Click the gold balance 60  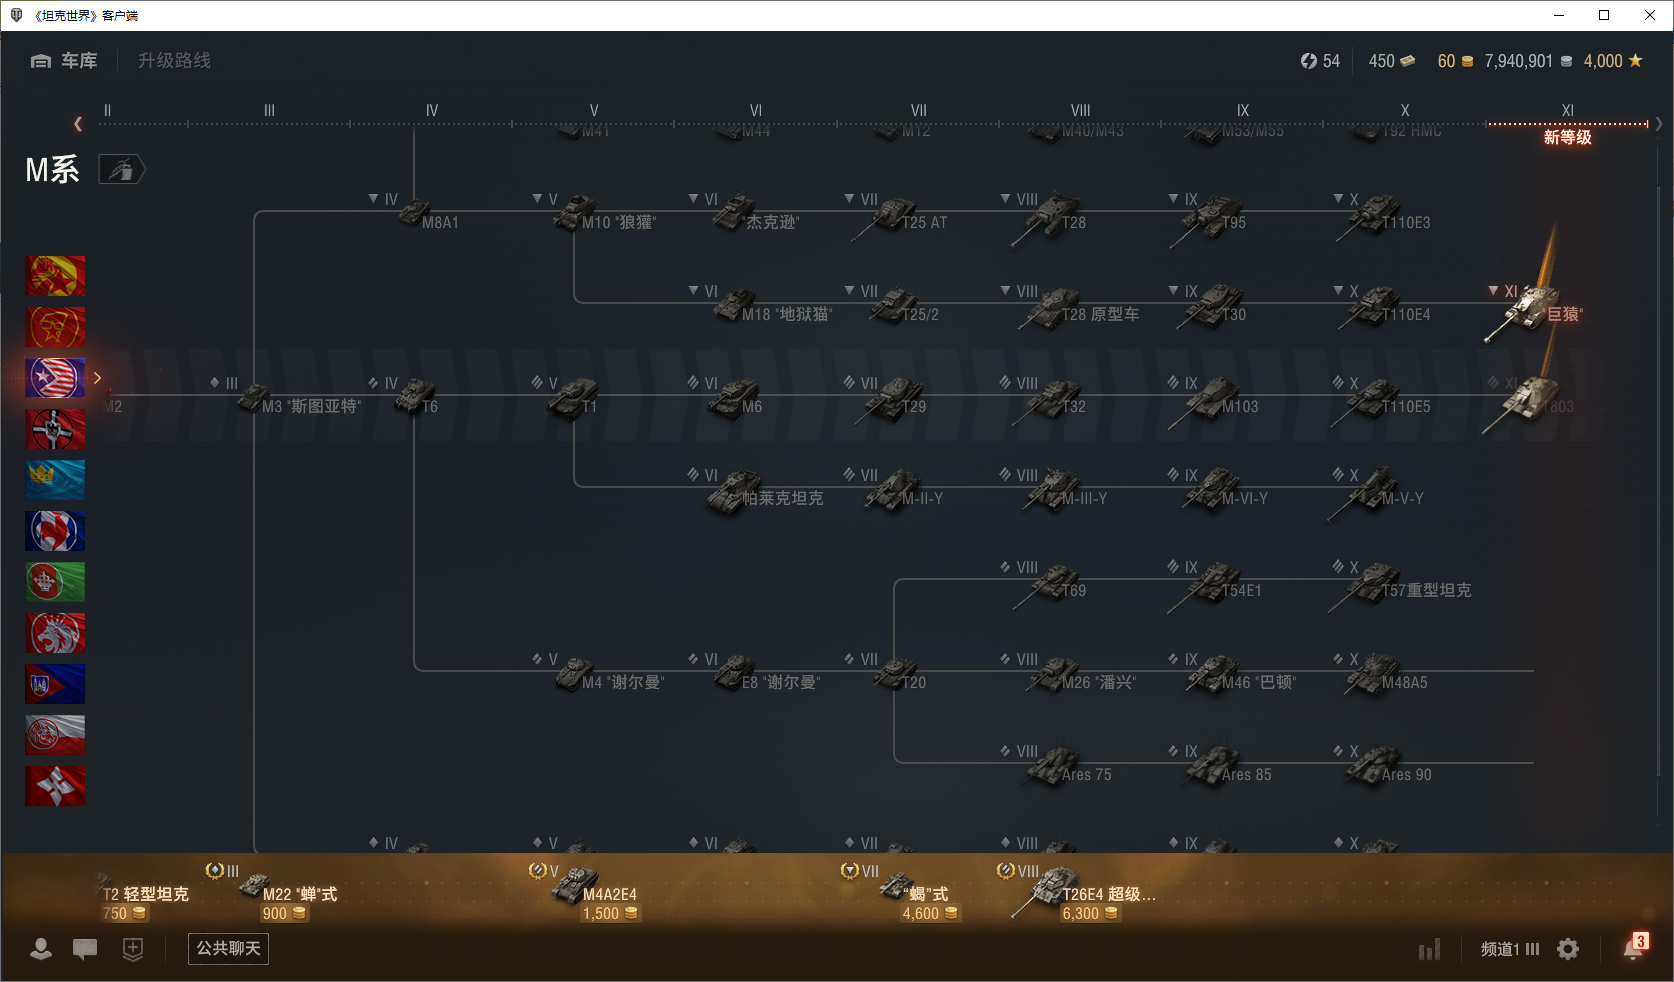1455,61
